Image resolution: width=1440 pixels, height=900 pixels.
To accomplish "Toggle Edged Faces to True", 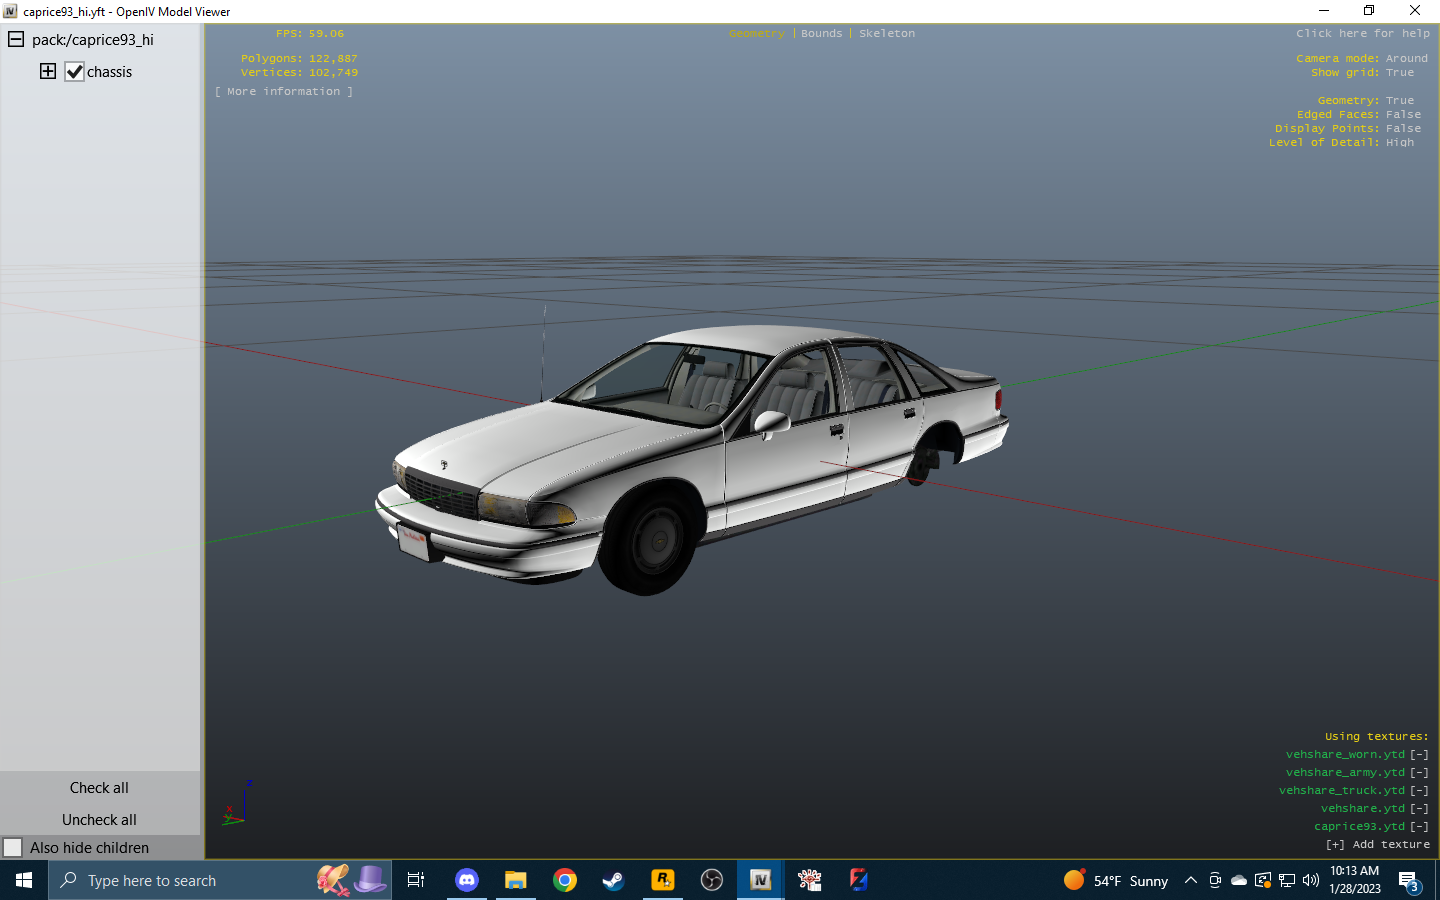I will pyautogui.click(x=1404, y=114).
